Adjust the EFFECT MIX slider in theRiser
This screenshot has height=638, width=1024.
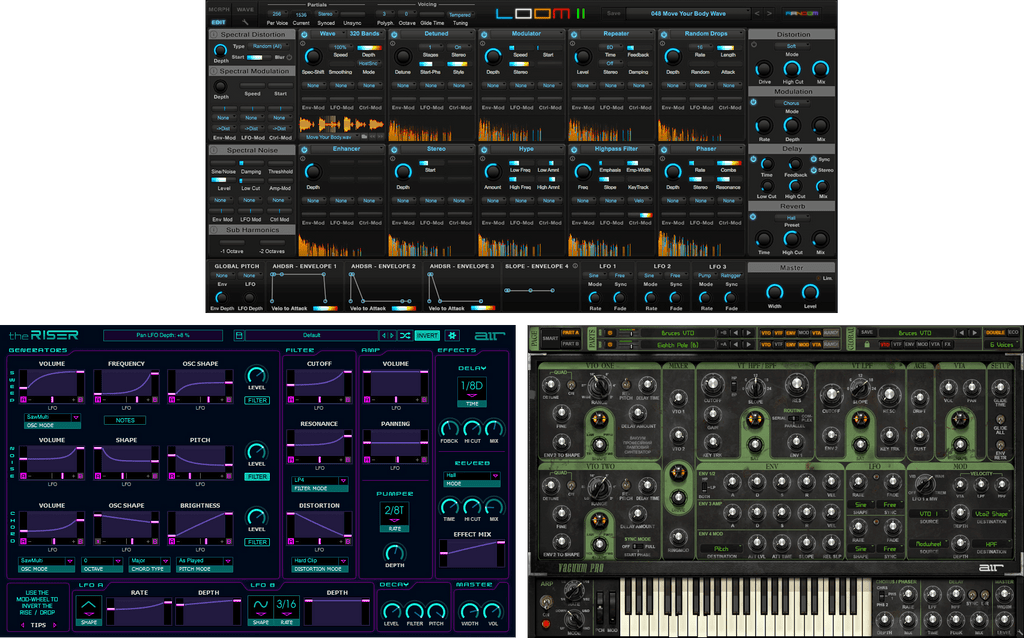coord(472,554)
